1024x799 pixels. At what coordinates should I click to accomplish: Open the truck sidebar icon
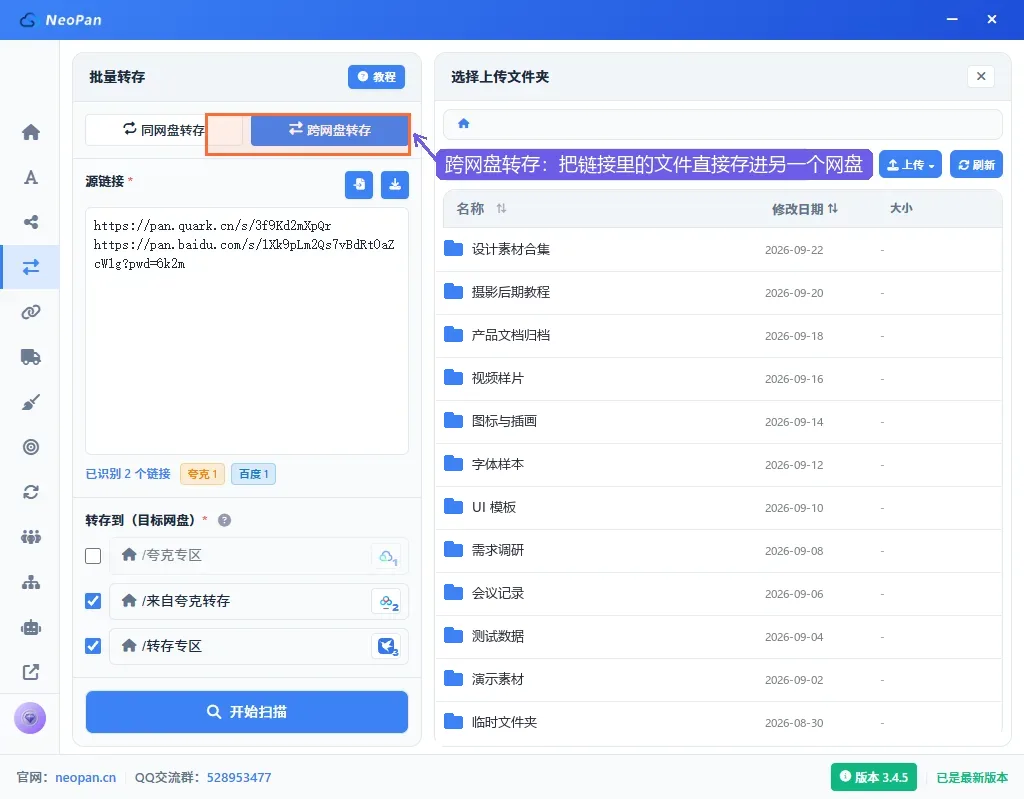(31, 357)
